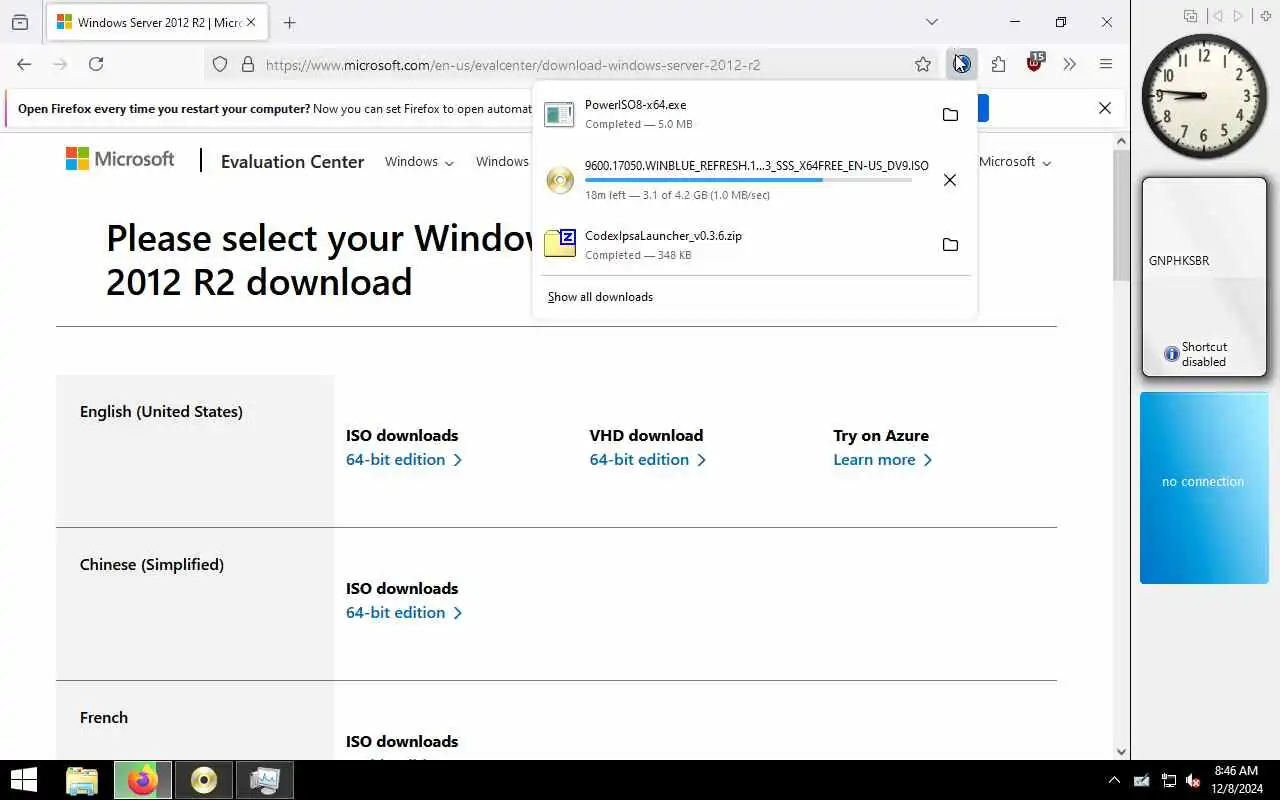The height and width of the screenshot is (800, 1280).
Task: Click Learn more under Try on Azure
Action: point(882,460)
